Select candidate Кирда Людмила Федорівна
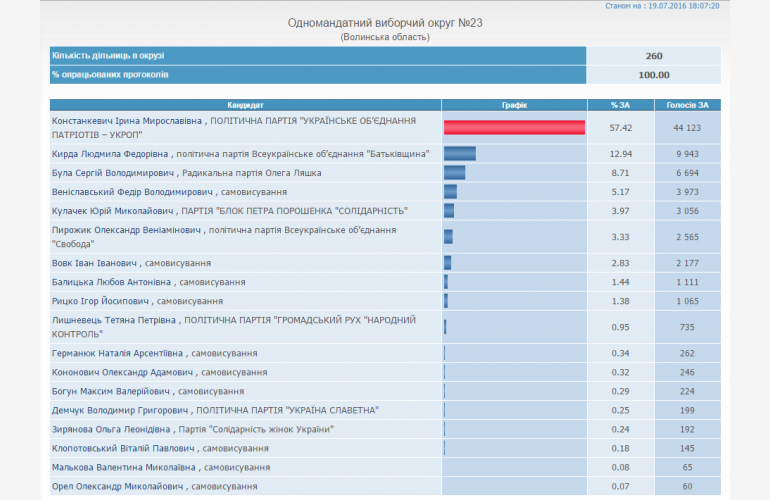770x500 pixels. (x=112, y=154)
